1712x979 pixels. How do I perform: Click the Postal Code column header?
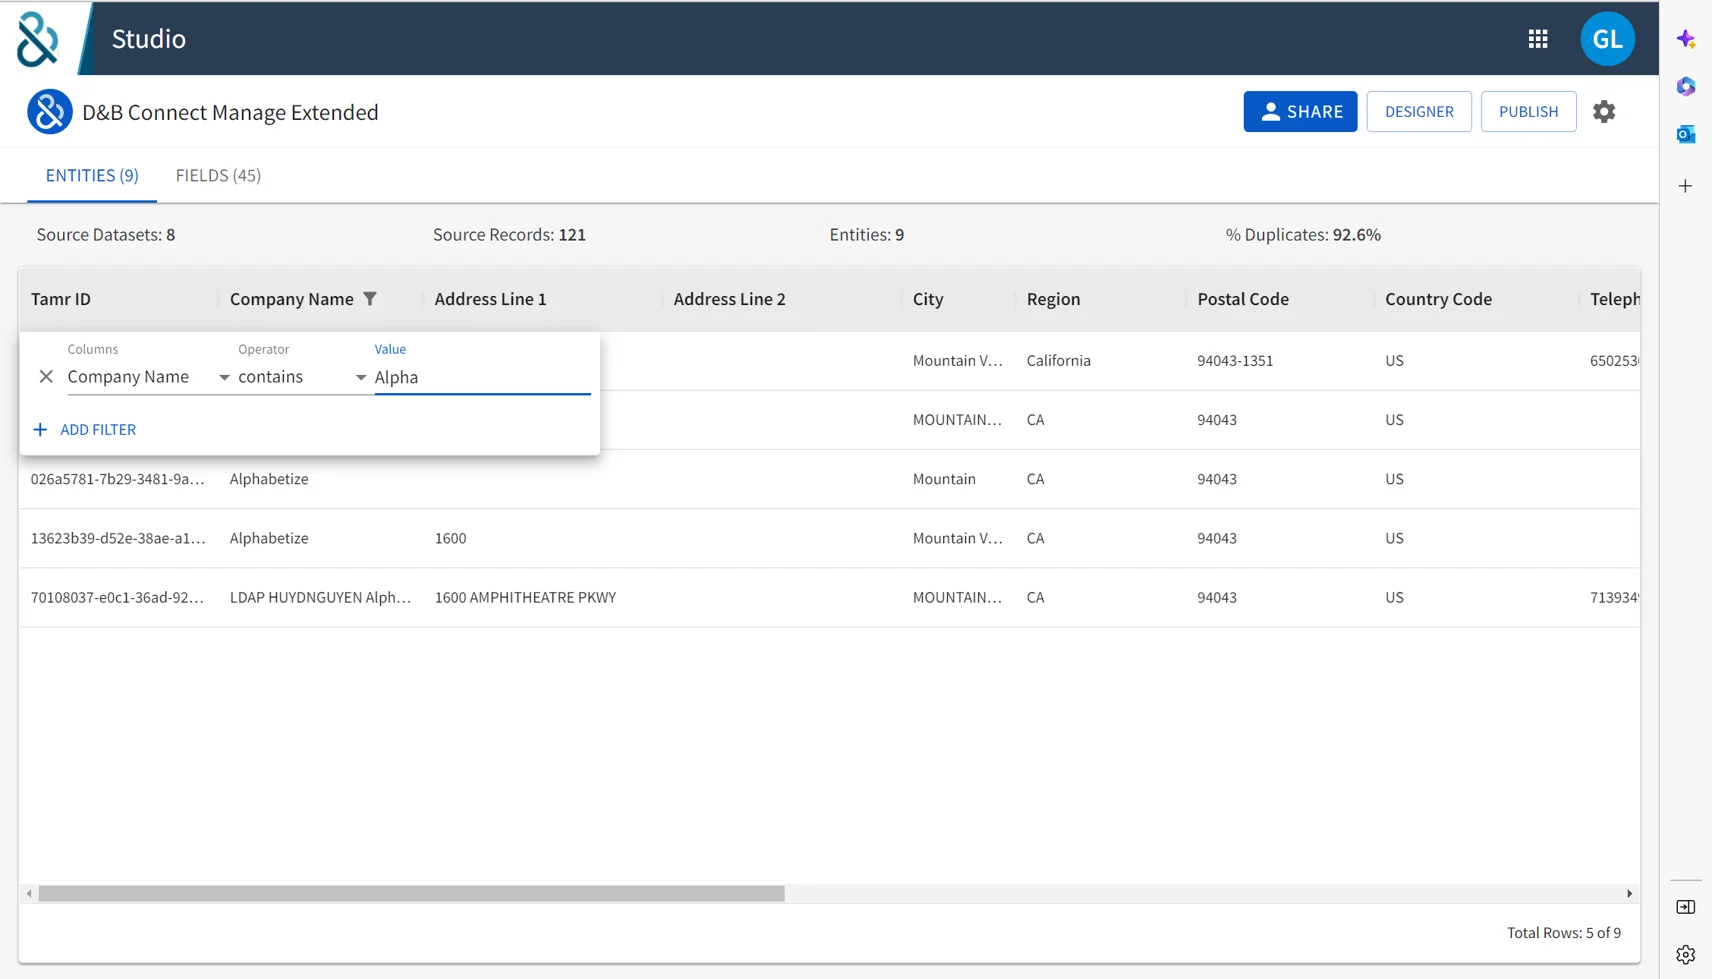[x=1243, y=299]
